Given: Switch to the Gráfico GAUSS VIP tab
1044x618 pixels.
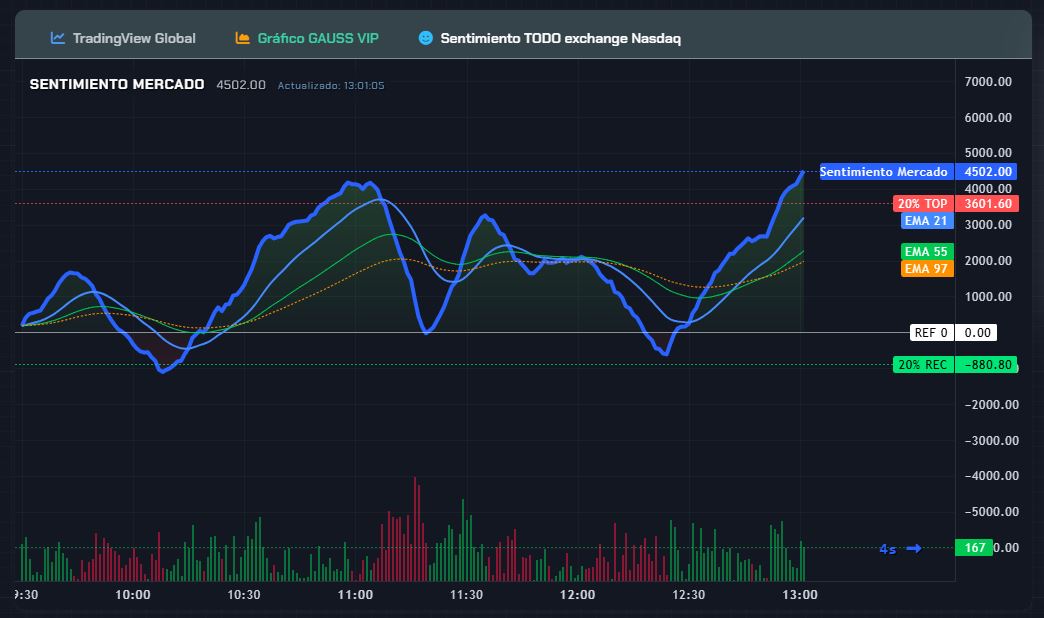Looking at the screenshot, I should coord(317,38).
